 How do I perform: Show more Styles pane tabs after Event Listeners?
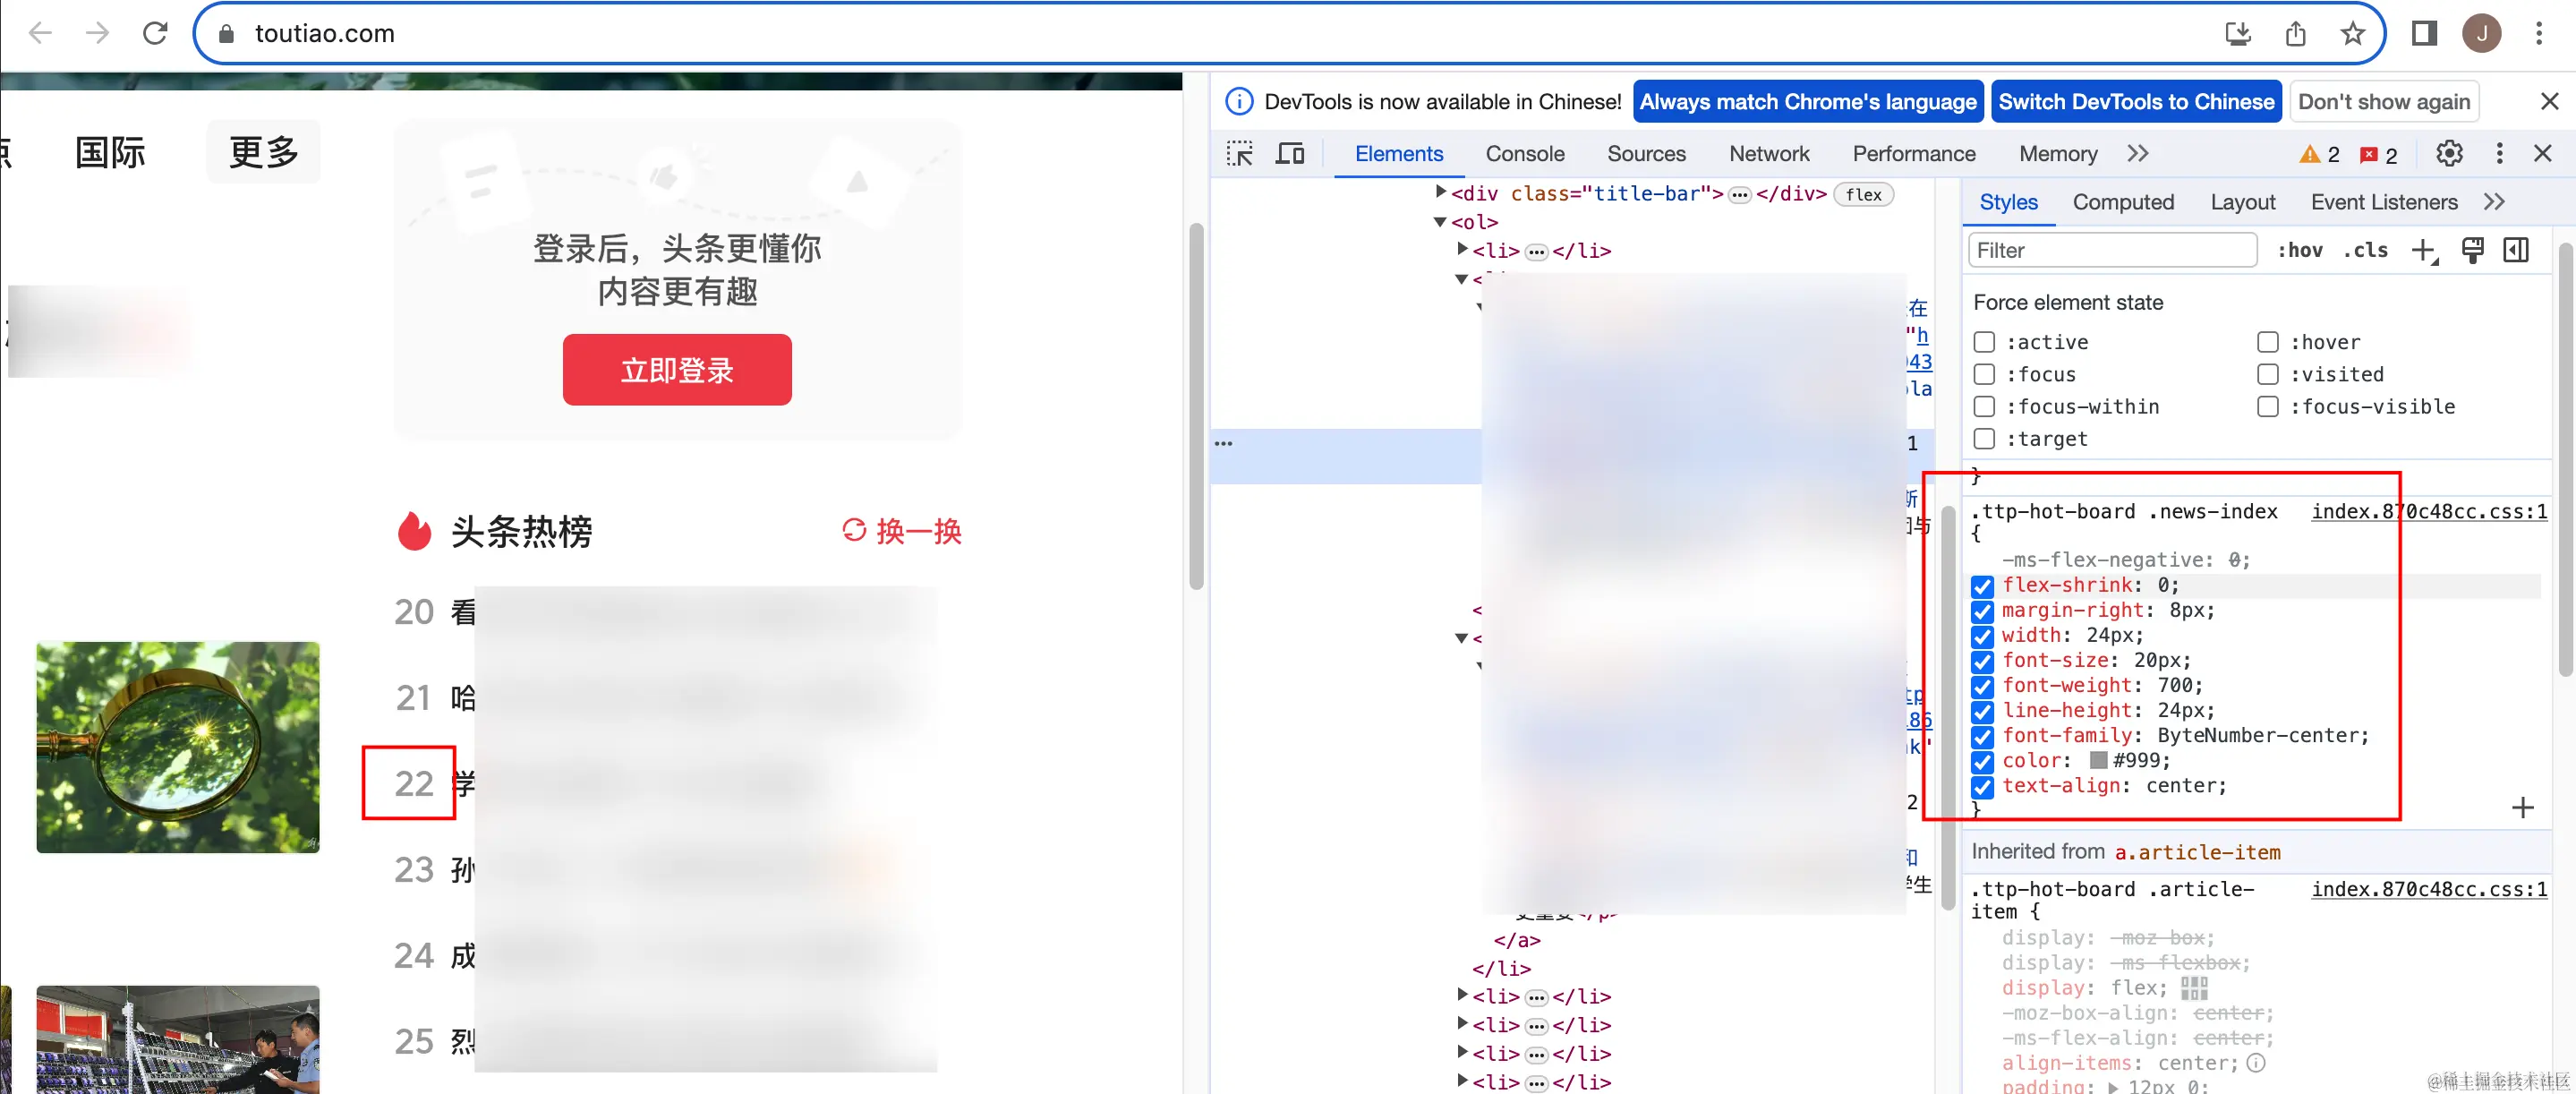[x=2494, y=202]
